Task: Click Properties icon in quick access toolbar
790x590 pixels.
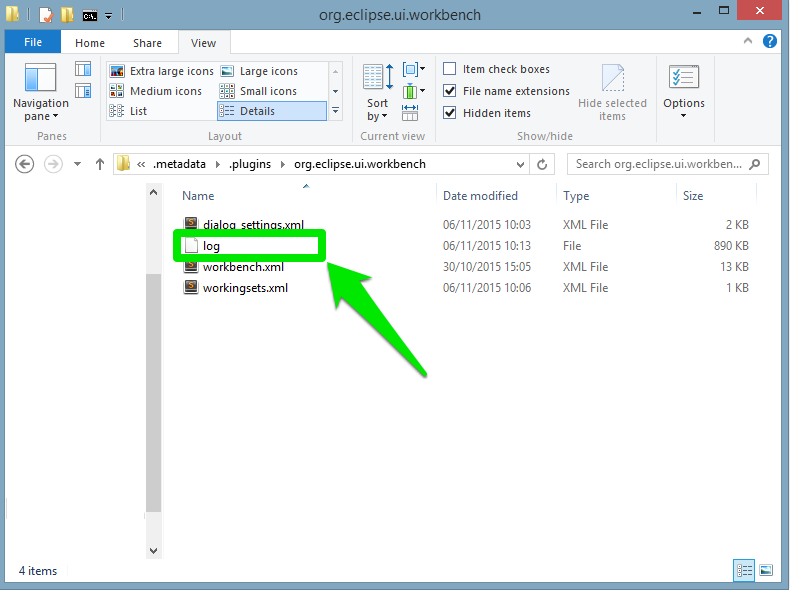Action: pyautogui.click(x=46, y=15)
